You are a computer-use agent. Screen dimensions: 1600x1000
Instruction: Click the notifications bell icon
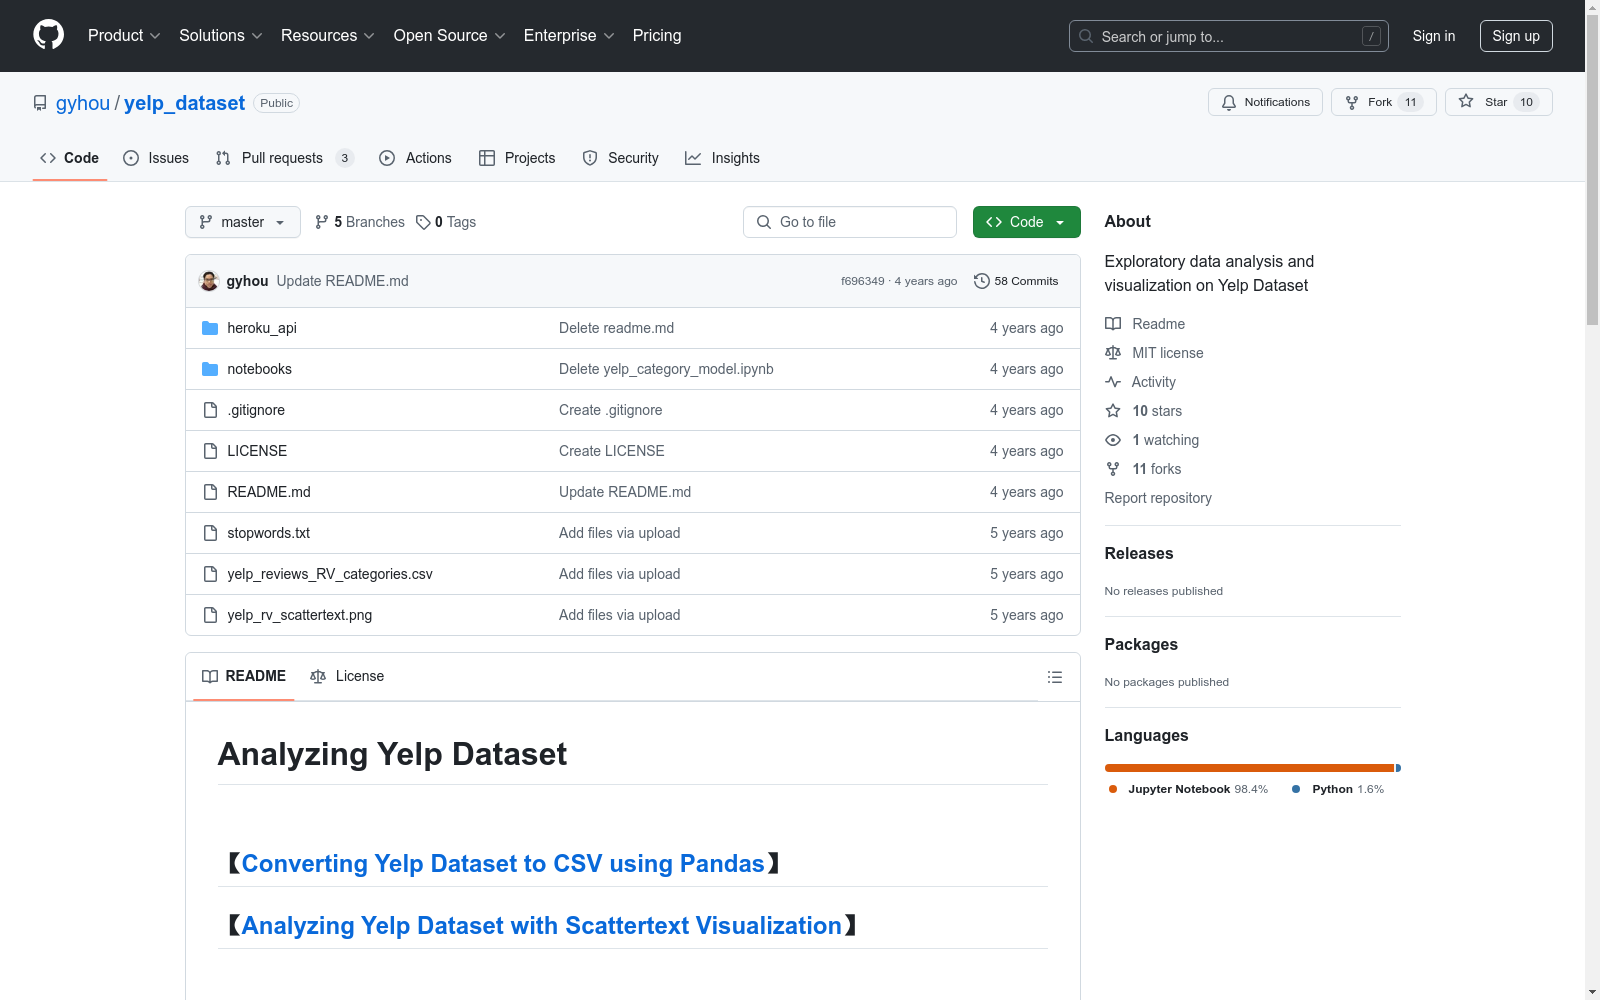[x=1229, y=102]
